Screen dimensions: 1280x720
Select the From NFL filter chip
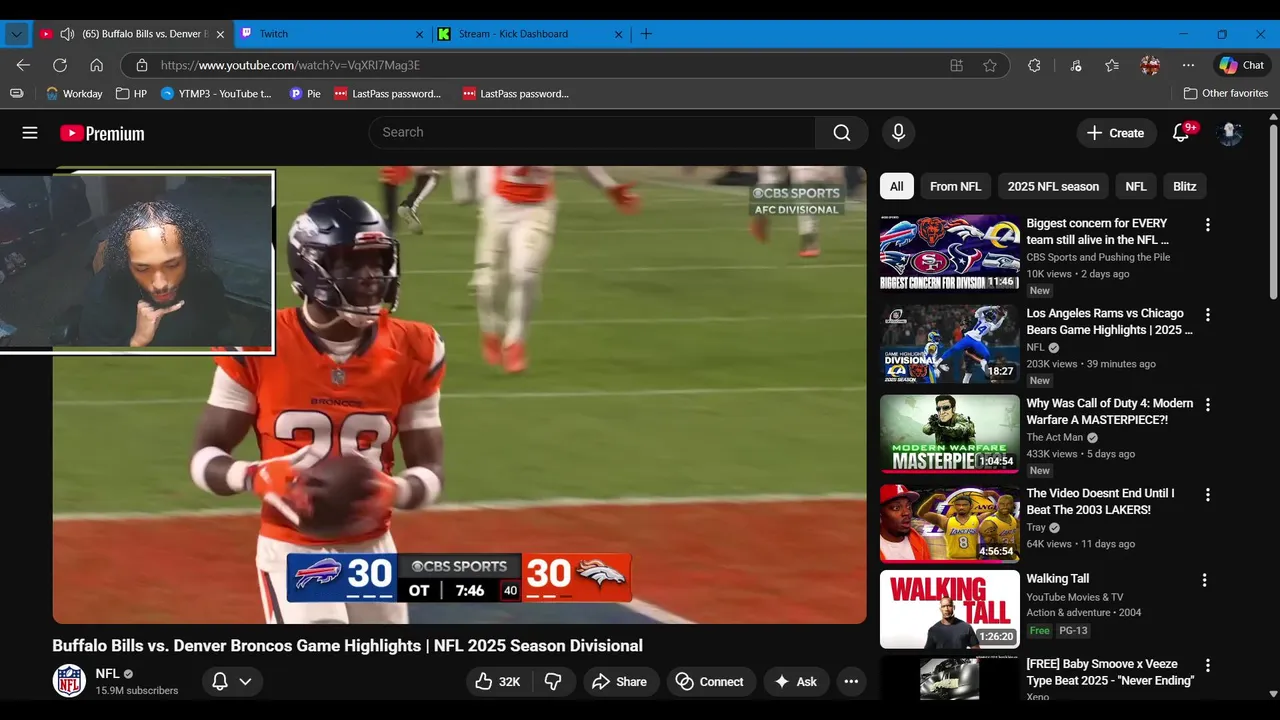[x=956, y=186]
